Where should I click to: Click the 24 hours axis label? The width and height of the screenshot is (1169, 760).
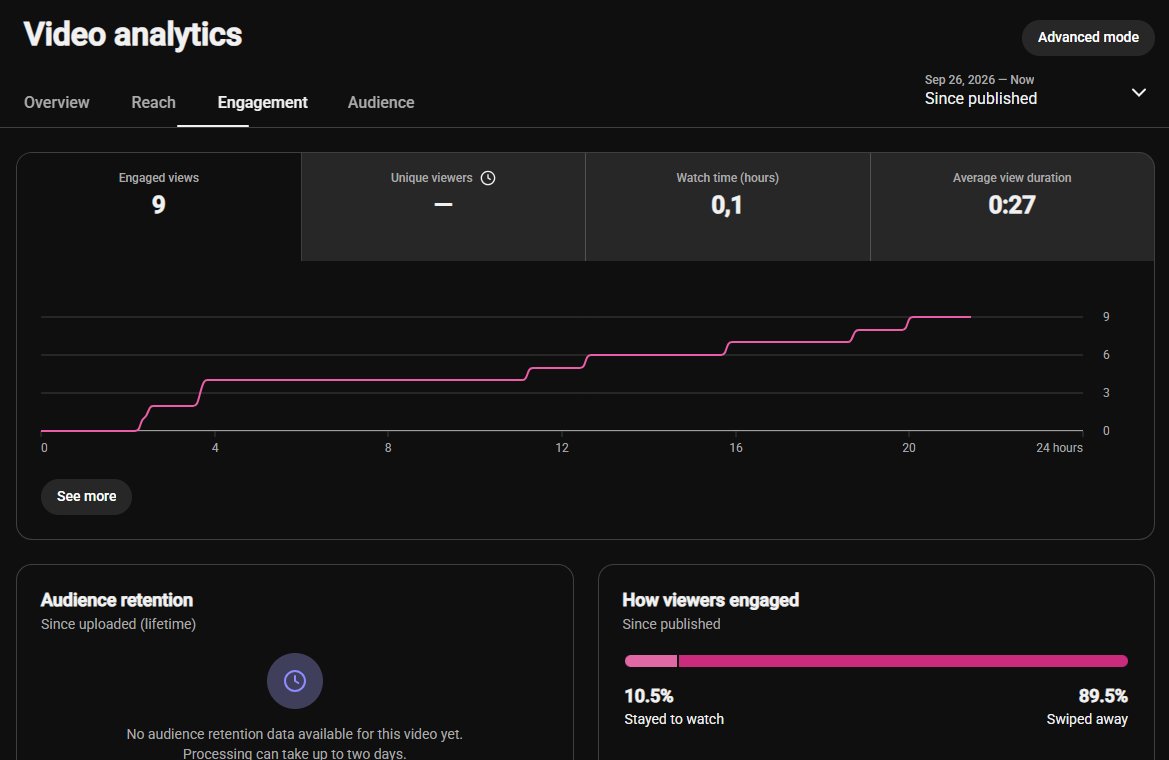[x=1059, y=447]
